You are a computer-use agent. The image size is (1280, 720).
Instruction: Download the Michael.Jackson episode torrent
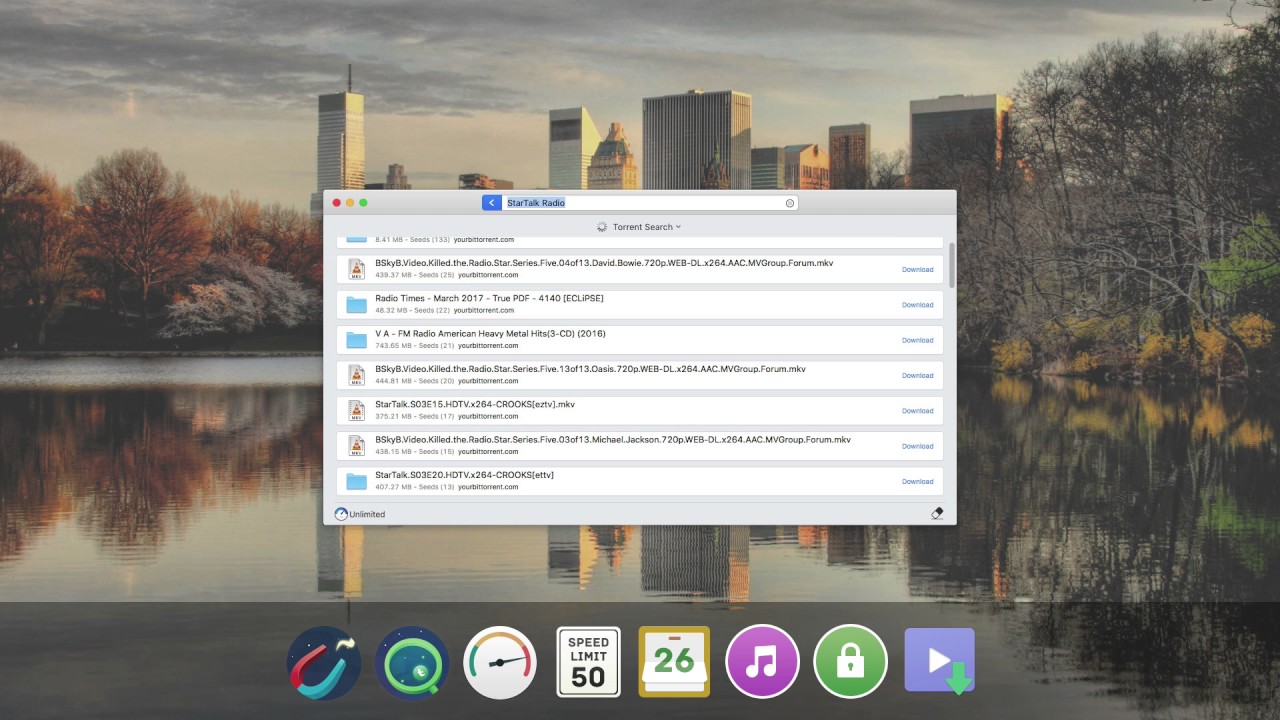coord(917,447)
